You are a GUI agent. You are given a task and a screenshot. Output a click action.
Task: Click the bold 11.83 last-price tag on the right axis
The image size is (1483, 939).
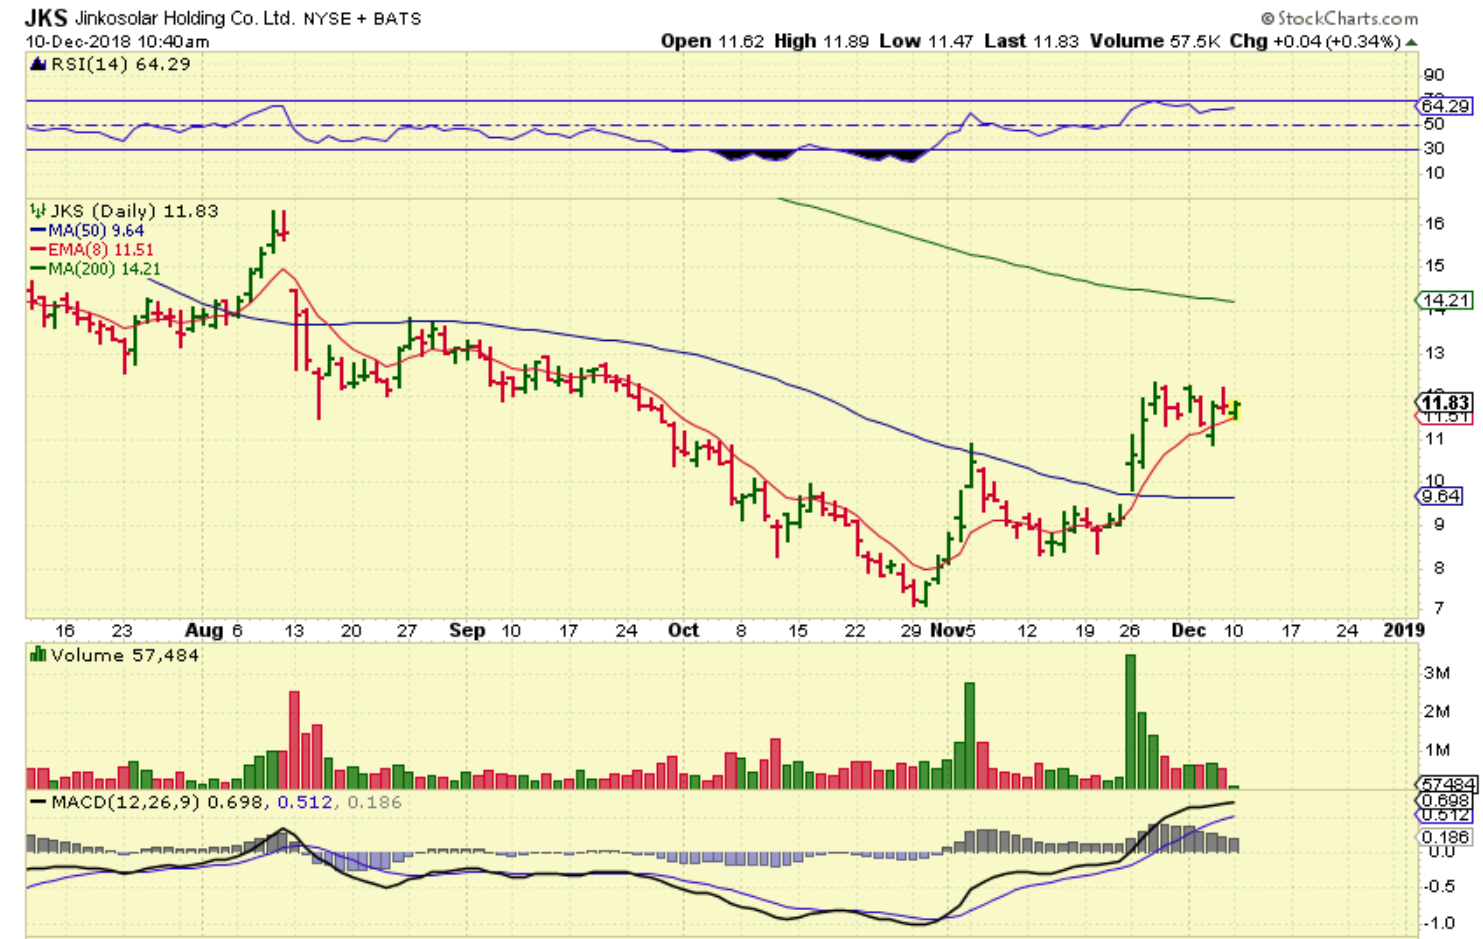coord(1445,402)
